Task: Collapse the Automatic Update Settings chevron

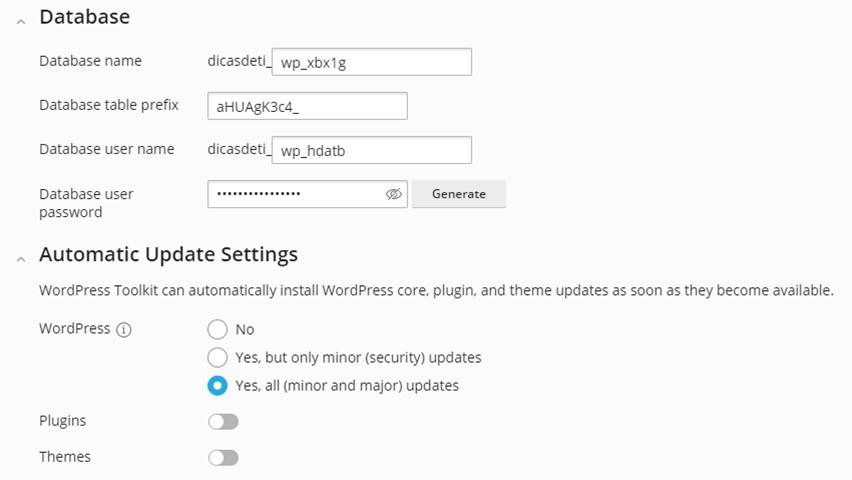Action: [21, 258]
